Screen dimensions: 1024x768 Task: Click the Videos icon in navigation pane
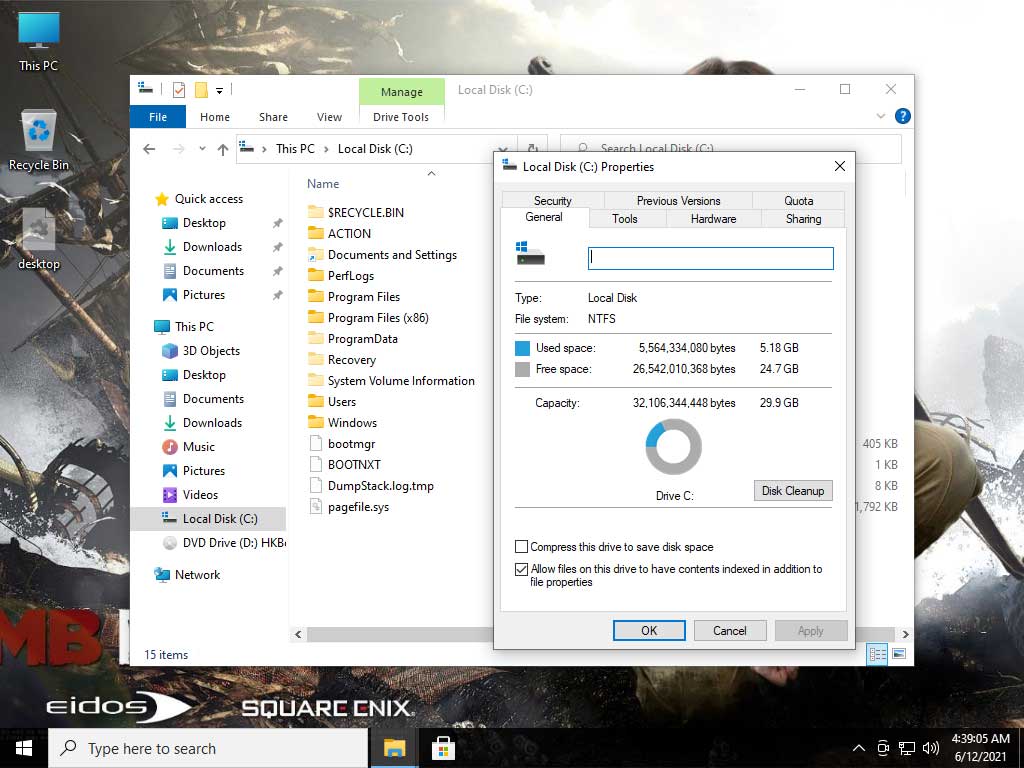click(170, 494)
